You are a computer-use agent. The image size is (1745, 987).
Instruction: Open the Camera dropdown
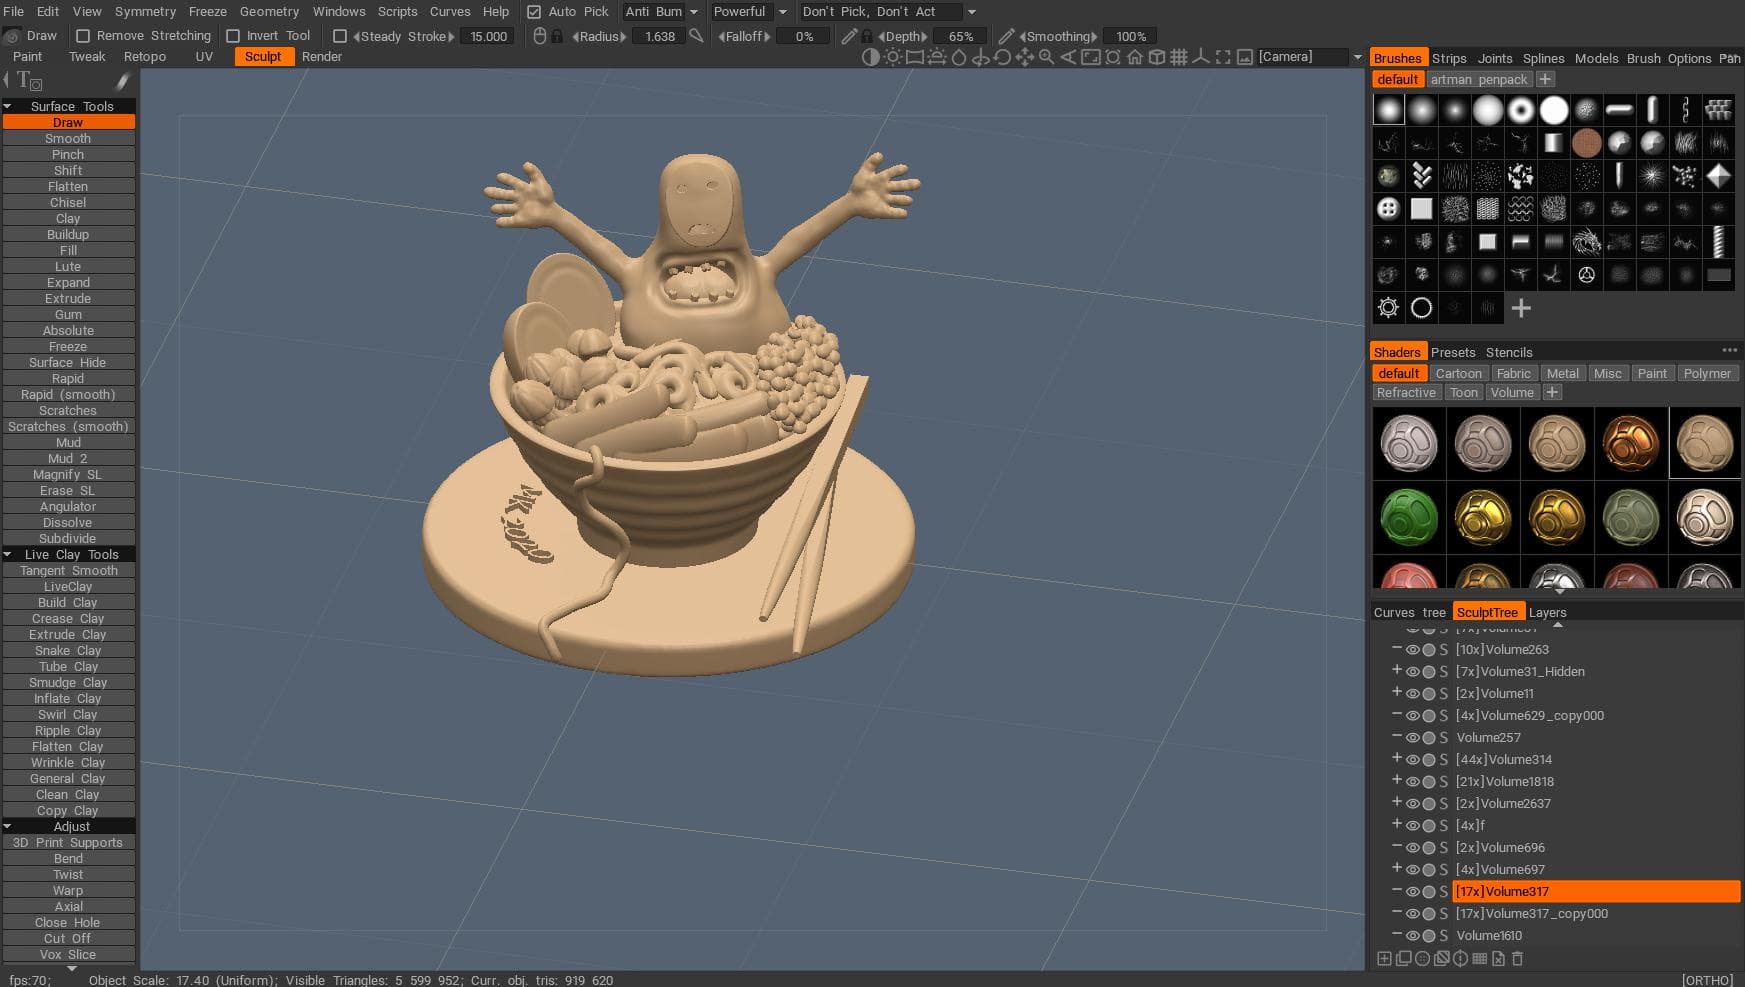click(x=1310, y=57)
